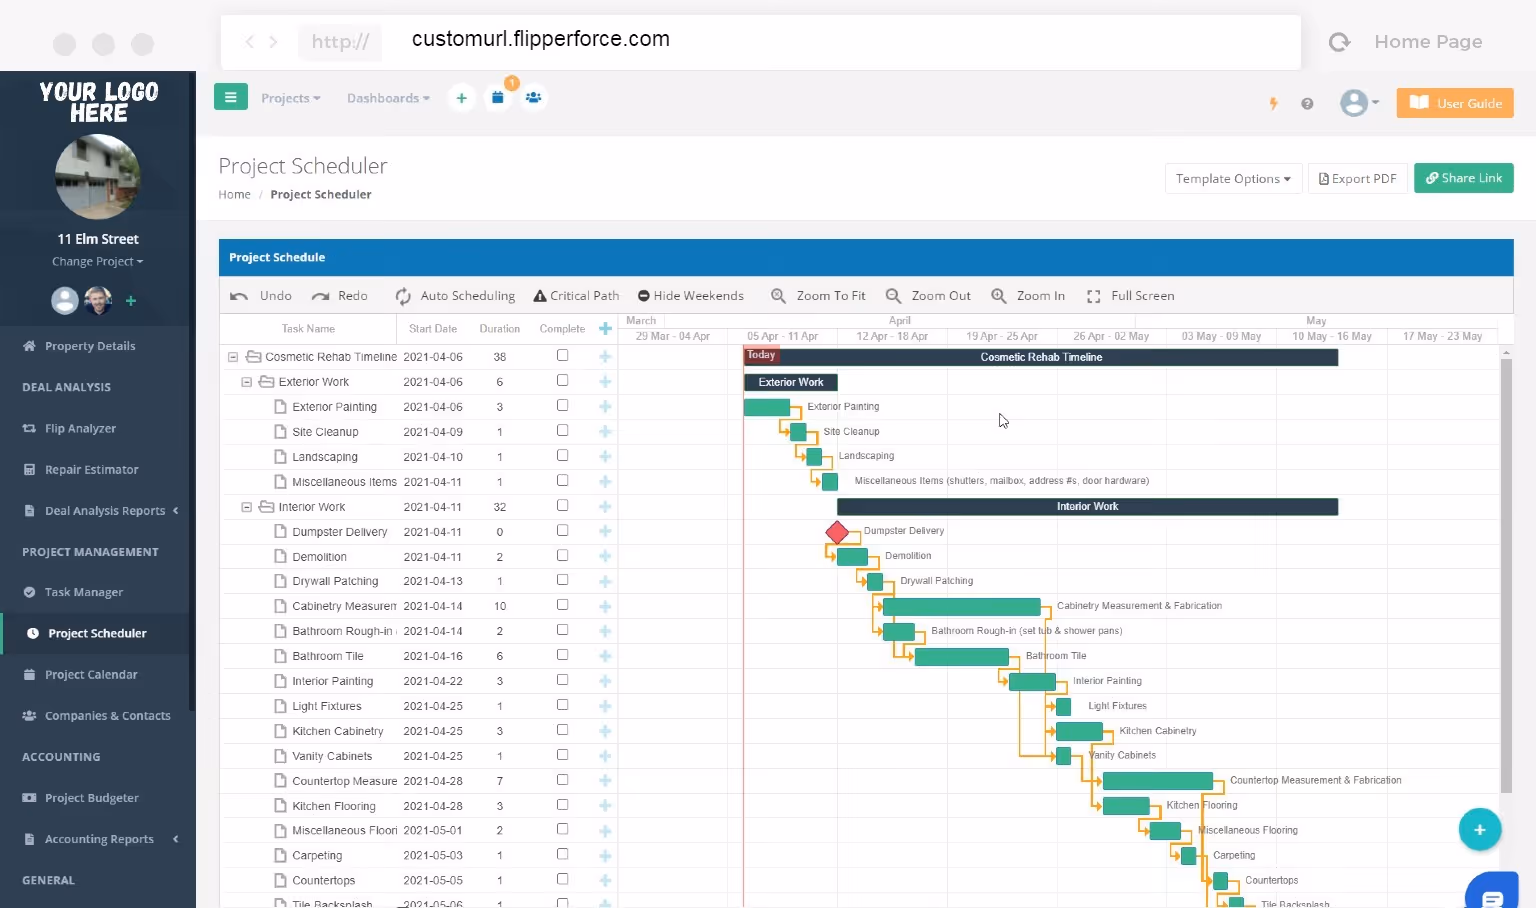This screenshot has width=1536, height=908.
Task: Click the Auto Scheduling refresh icon
Action: [403, 296]
